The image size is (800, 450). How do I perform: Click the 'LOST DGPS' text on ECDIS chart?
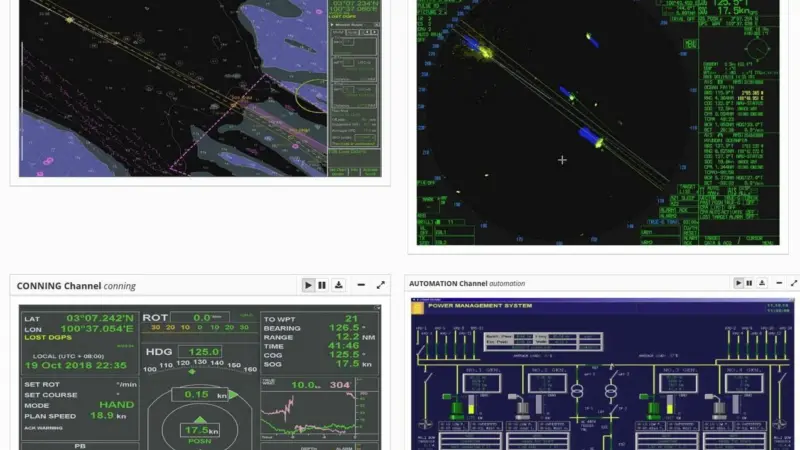coord(343,16)
